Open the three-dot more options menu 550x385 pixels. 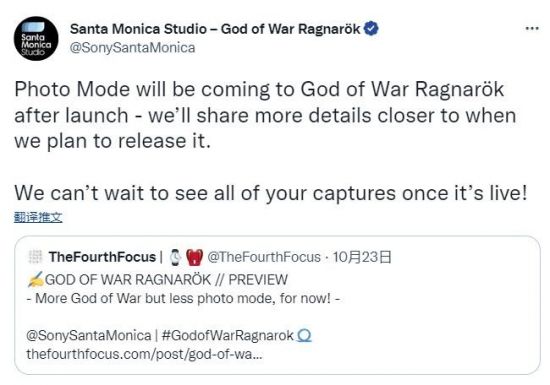point(532,28)
